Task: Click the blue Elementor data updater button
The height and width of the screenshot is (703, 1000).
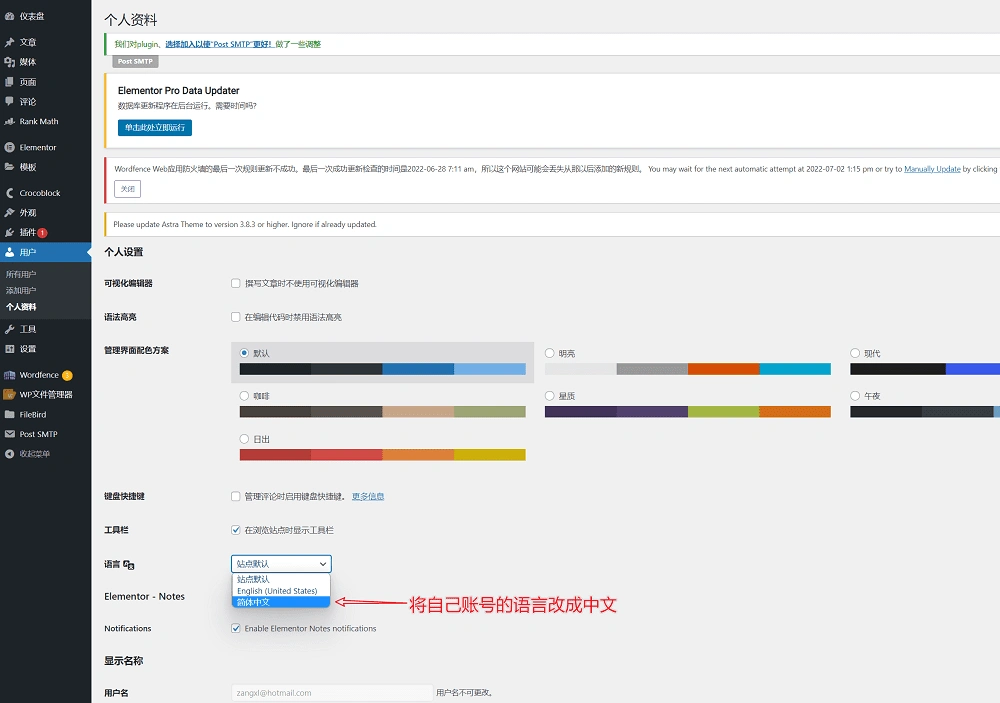Action: [x=154, y=128]
